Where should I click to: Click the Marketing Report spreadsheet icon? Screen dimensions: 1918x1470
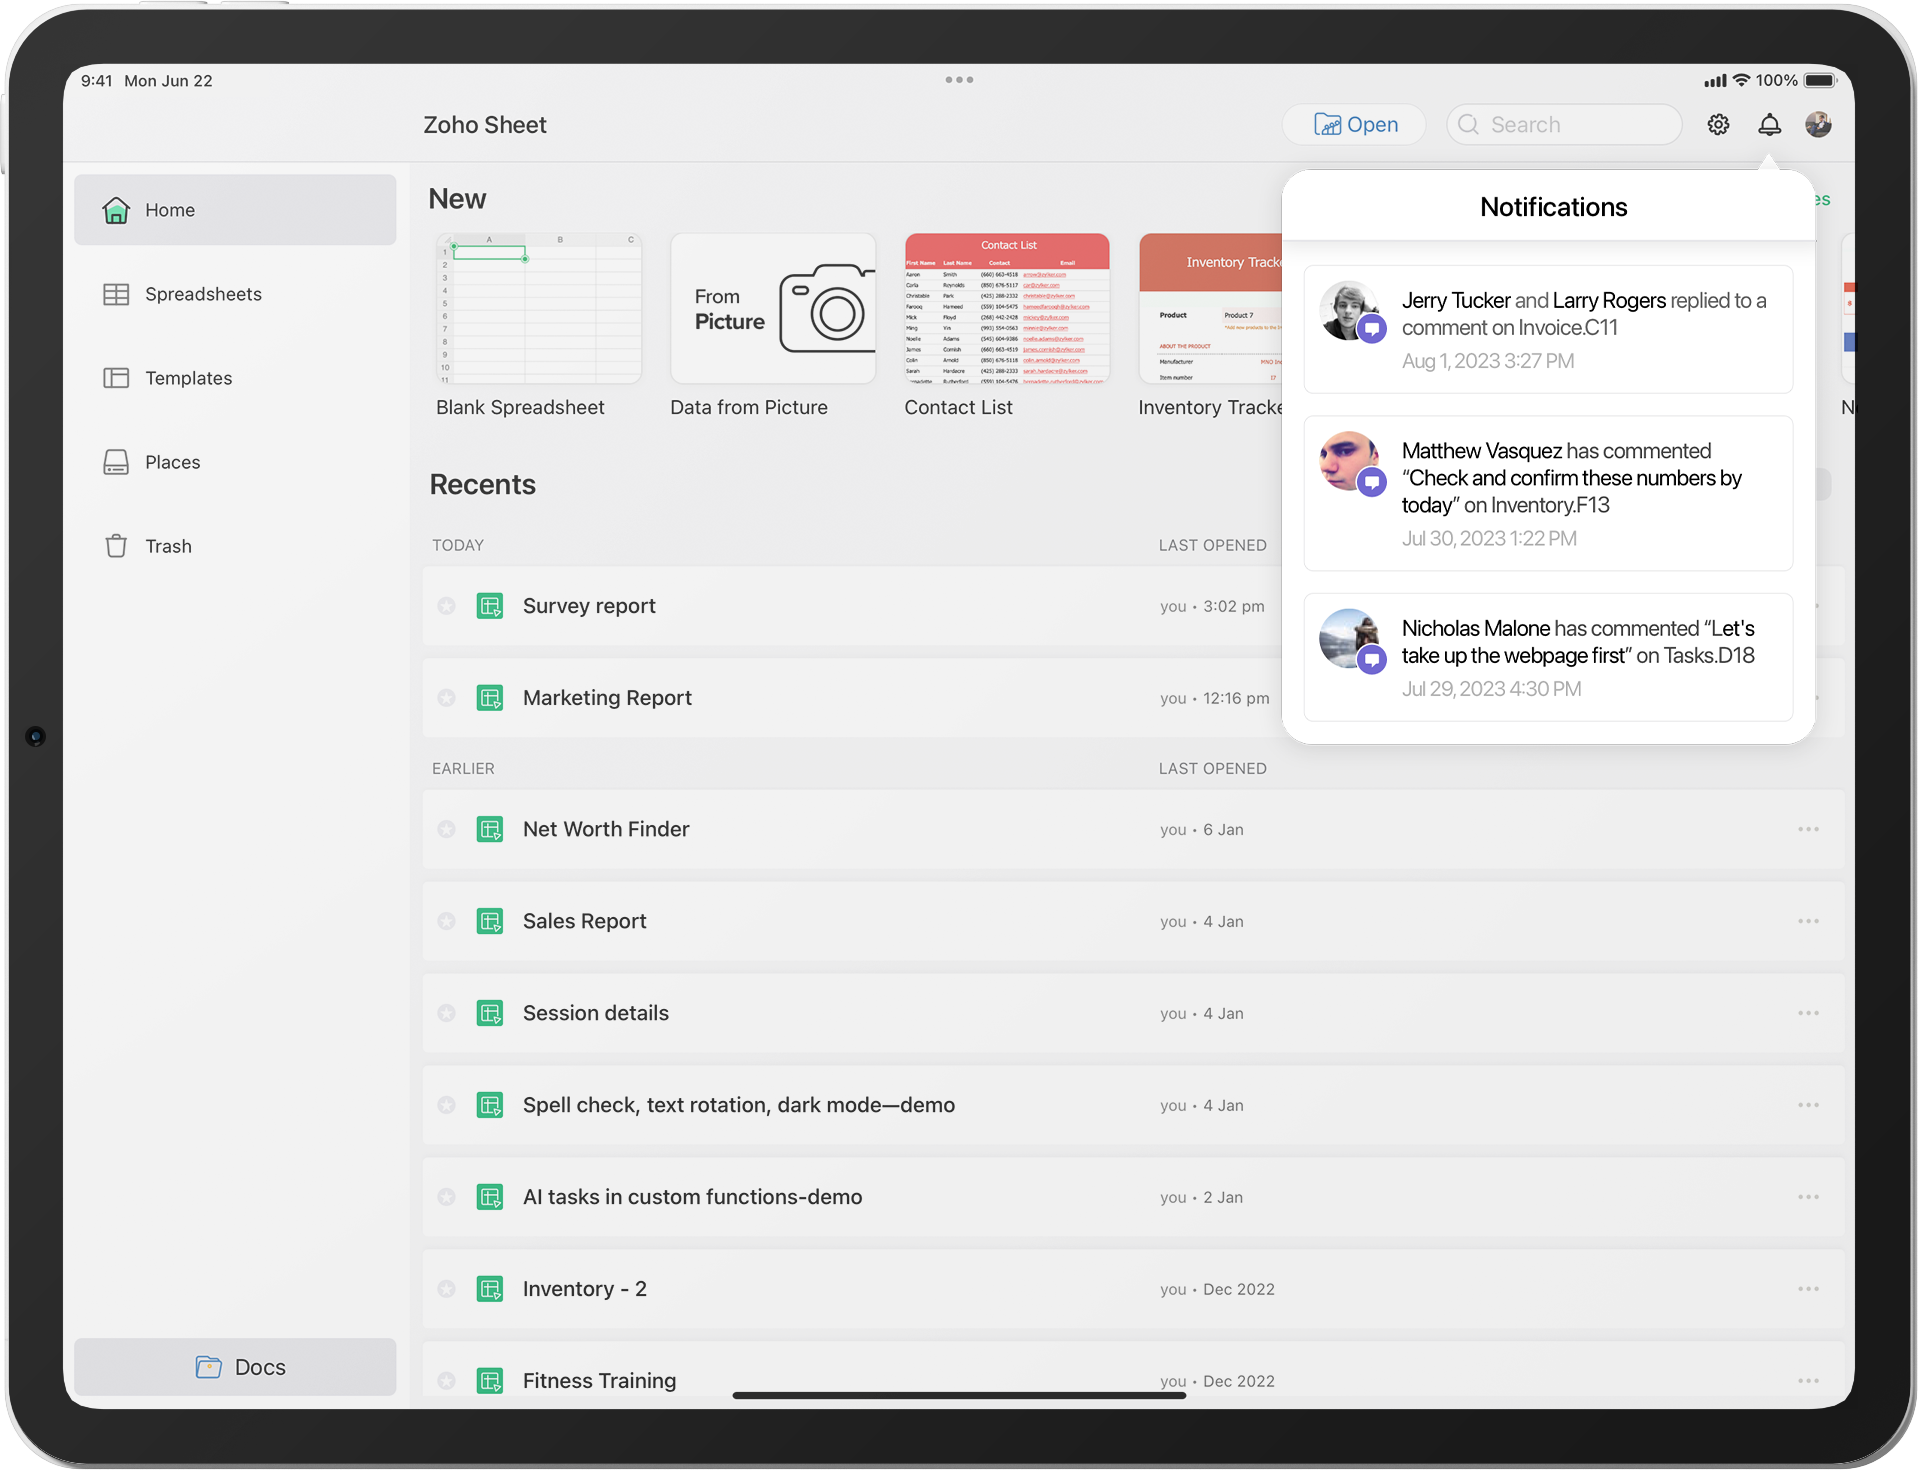(x=490, y=698)
